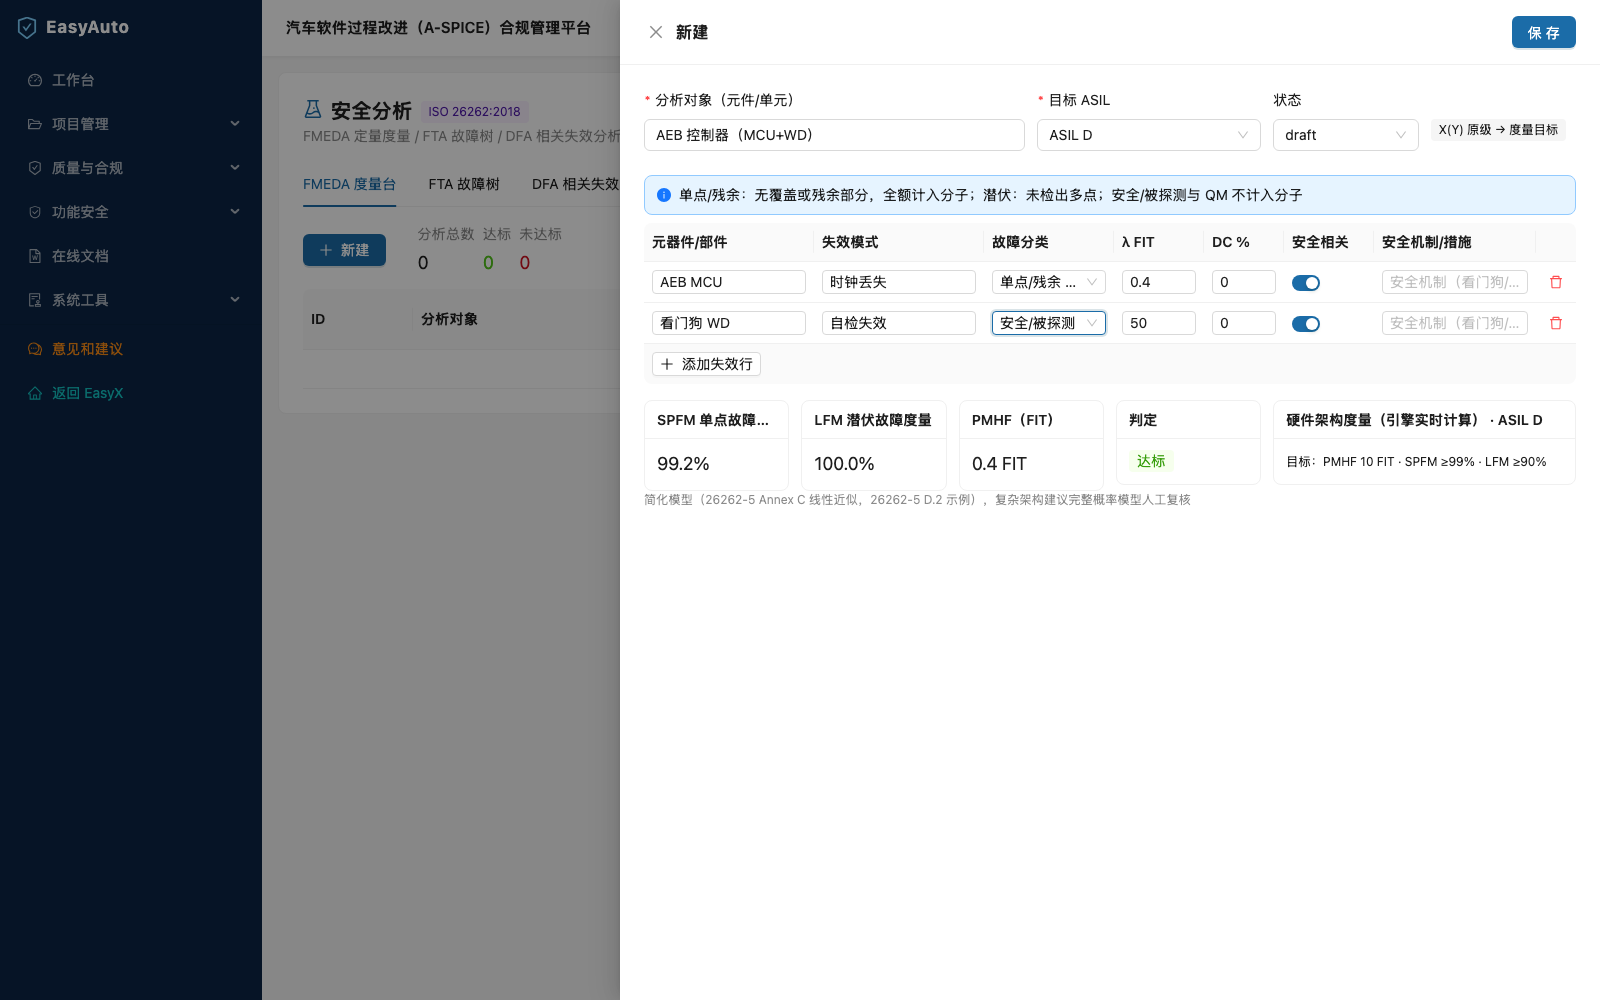Image resolution: width=1600 pixels, height=1000 pixels.
Task: Click the 质量与合规 shield icon
Action: pyautogui.click(x=35, y=168)
